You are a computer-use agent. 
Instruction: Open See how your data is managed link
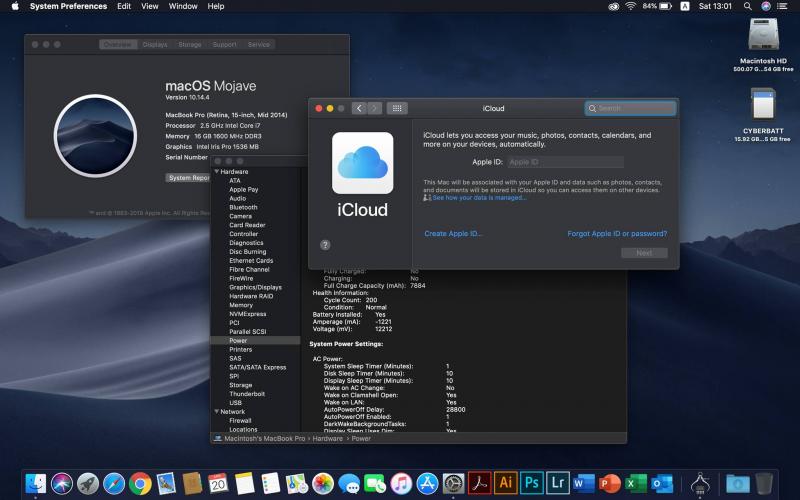pyautogui.click(x=479, y=197)
